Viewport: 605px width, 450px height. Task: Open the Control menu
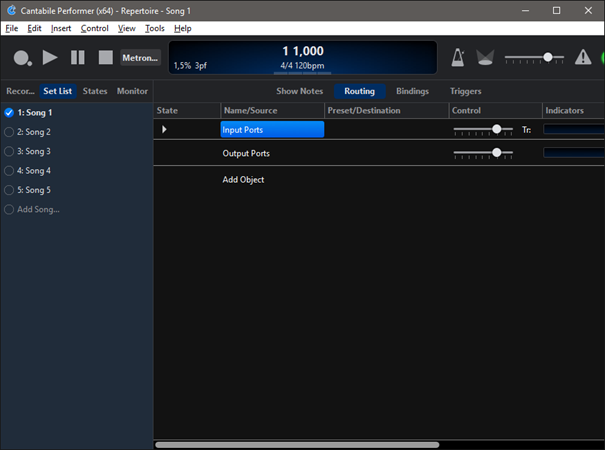pos(95,29)
